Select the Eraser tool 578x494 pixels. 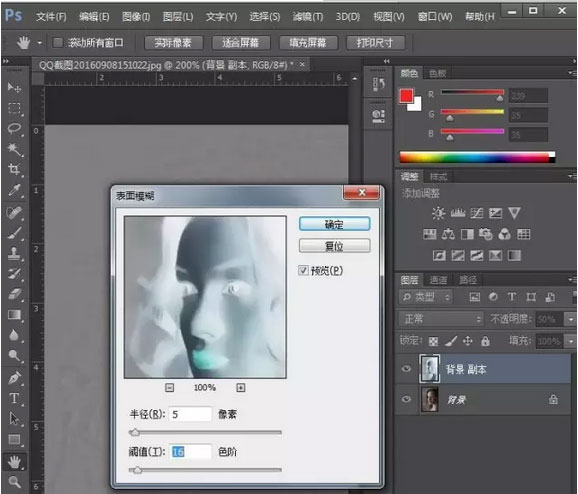[14, 294]
